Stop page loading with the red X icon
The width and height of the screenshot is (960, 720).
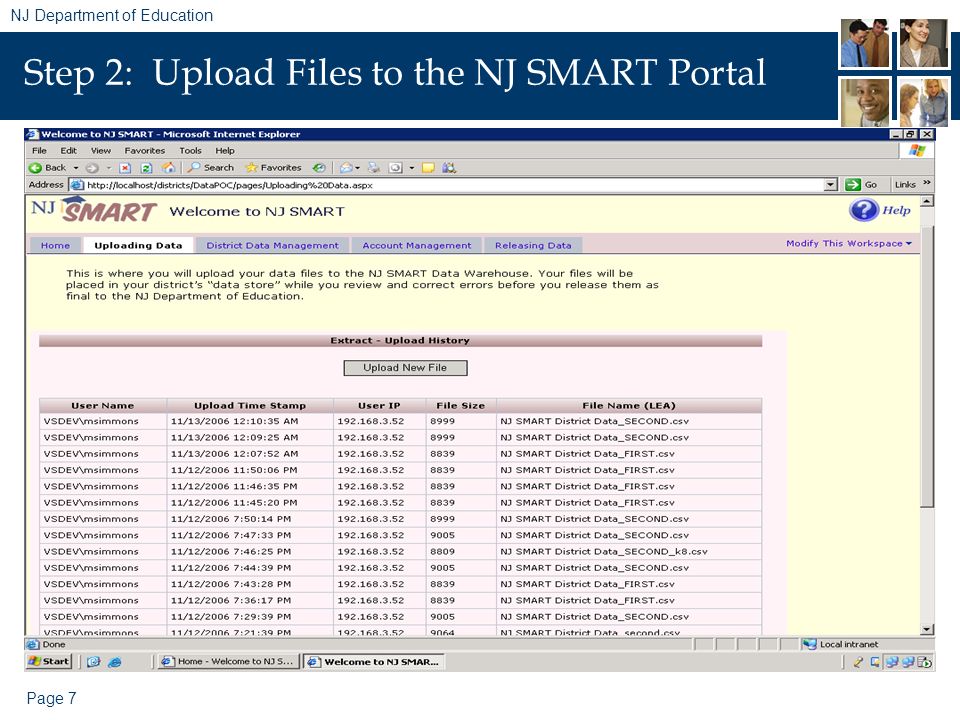point(125,168)
